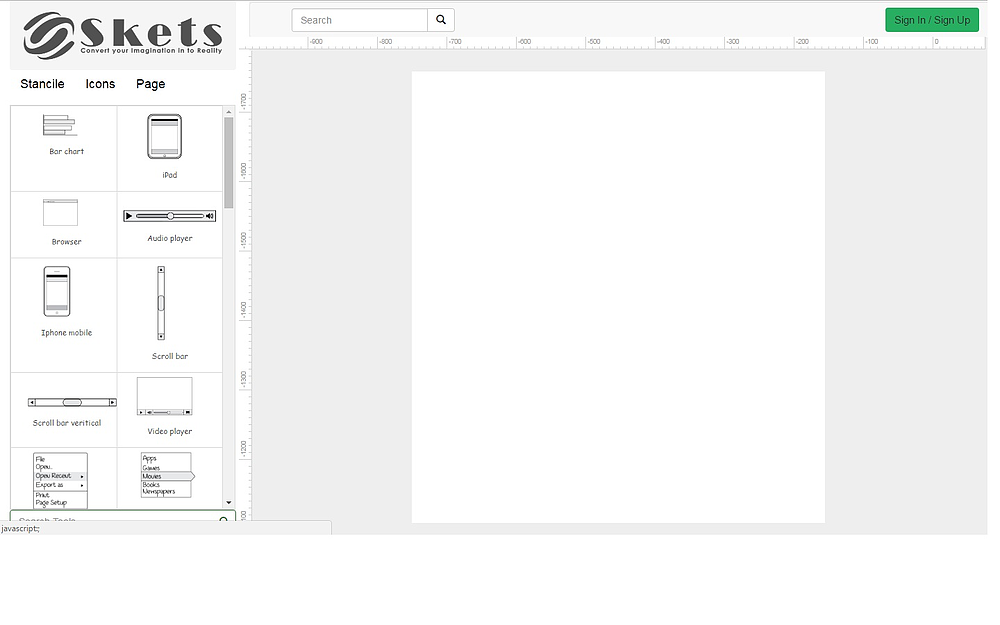The image size is (1000, 625).
Task: Open the Icons tab
Action: pos(100,84)
